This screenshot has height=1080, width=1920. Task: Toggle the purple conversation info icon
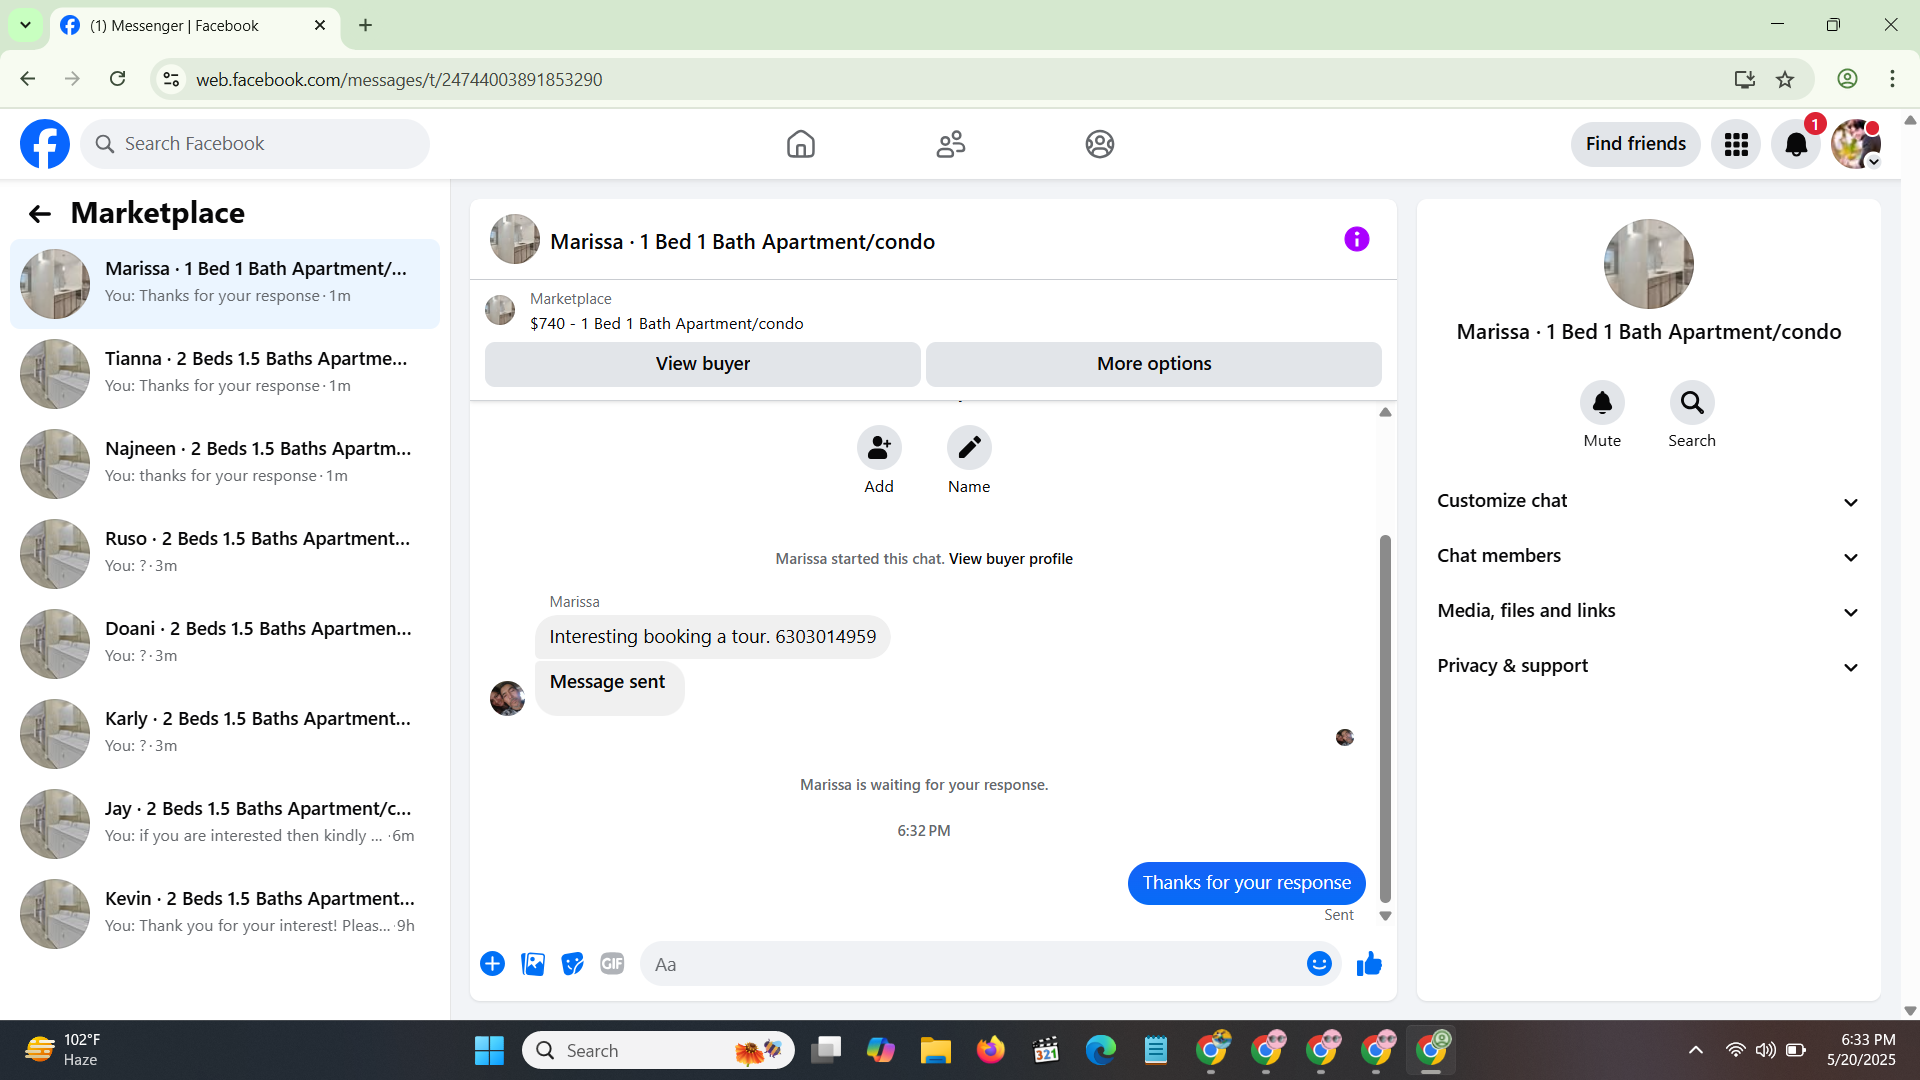tap(1356, 240)
